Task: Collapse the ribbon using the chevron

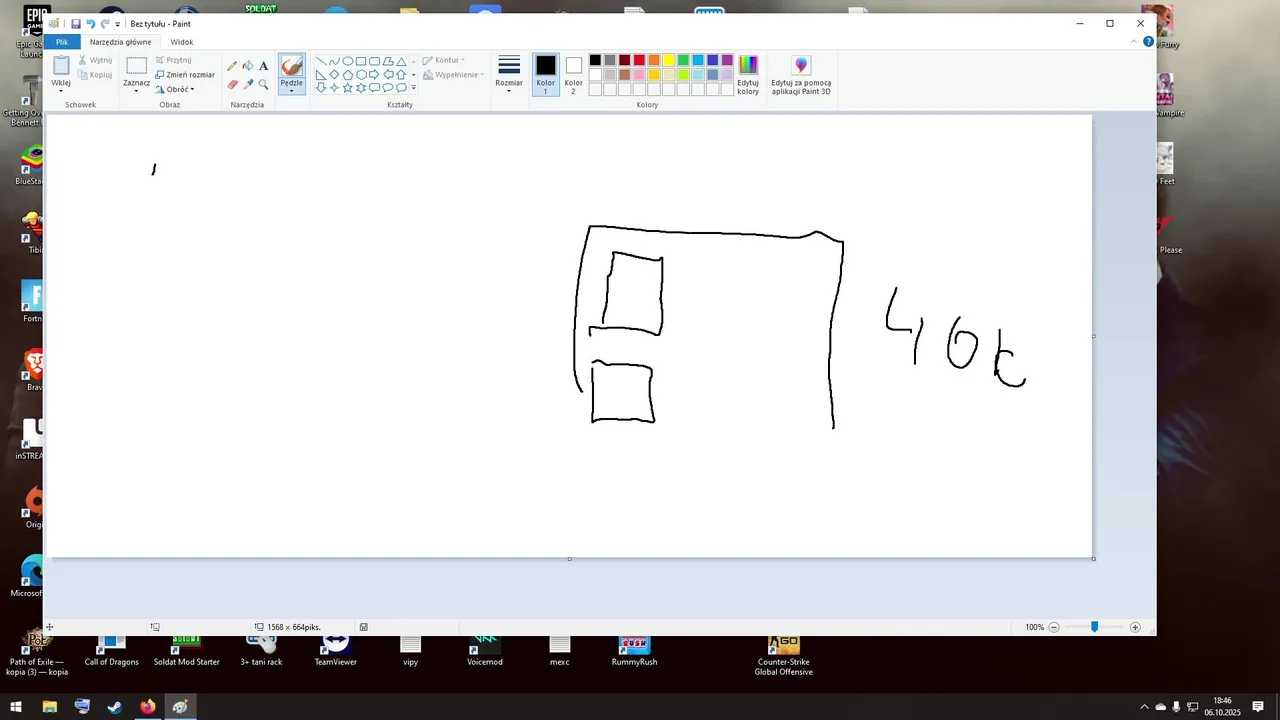Action: 1134,42
